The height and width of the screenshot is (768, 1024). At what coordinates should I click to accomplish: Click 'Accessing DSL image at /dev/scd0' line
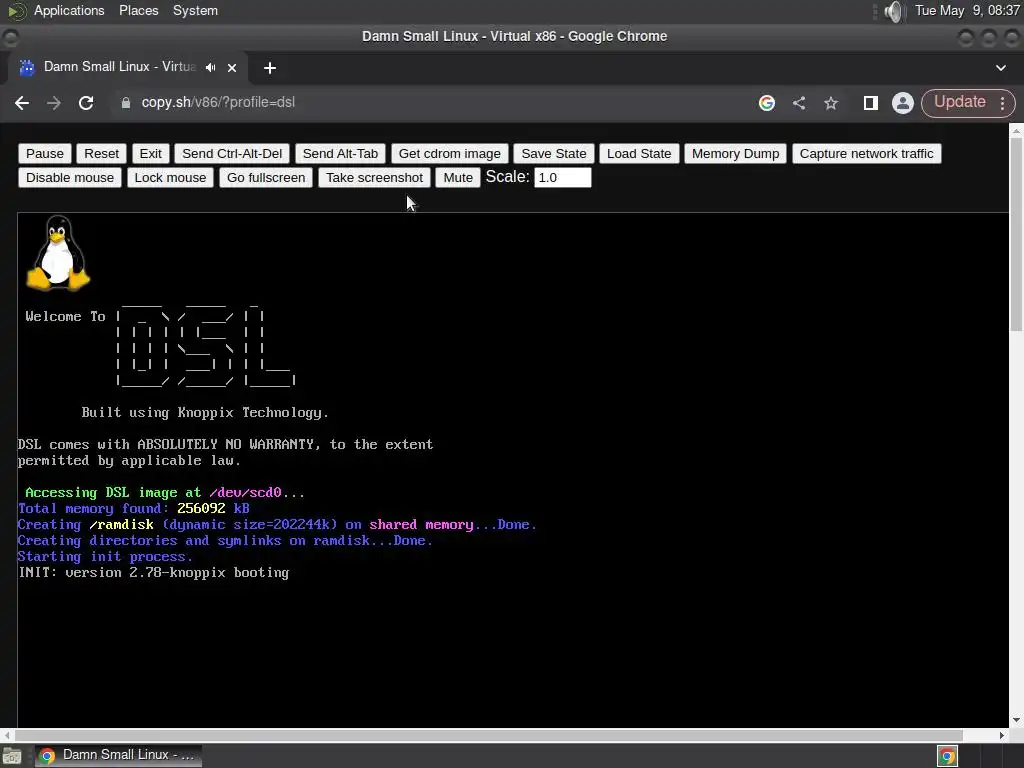pyautogui.click(x=165, y=492)
